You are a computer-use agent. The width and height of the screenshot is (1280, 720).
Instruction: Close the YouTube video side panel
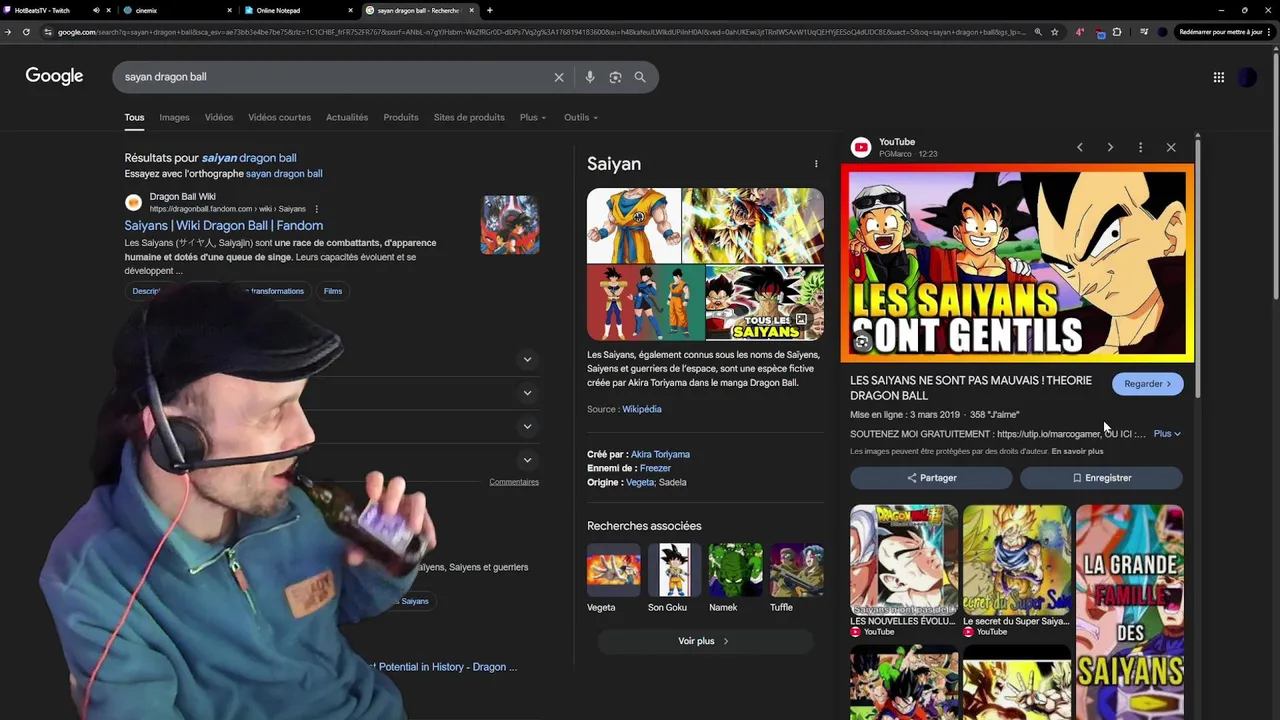tap(1171, 147)
